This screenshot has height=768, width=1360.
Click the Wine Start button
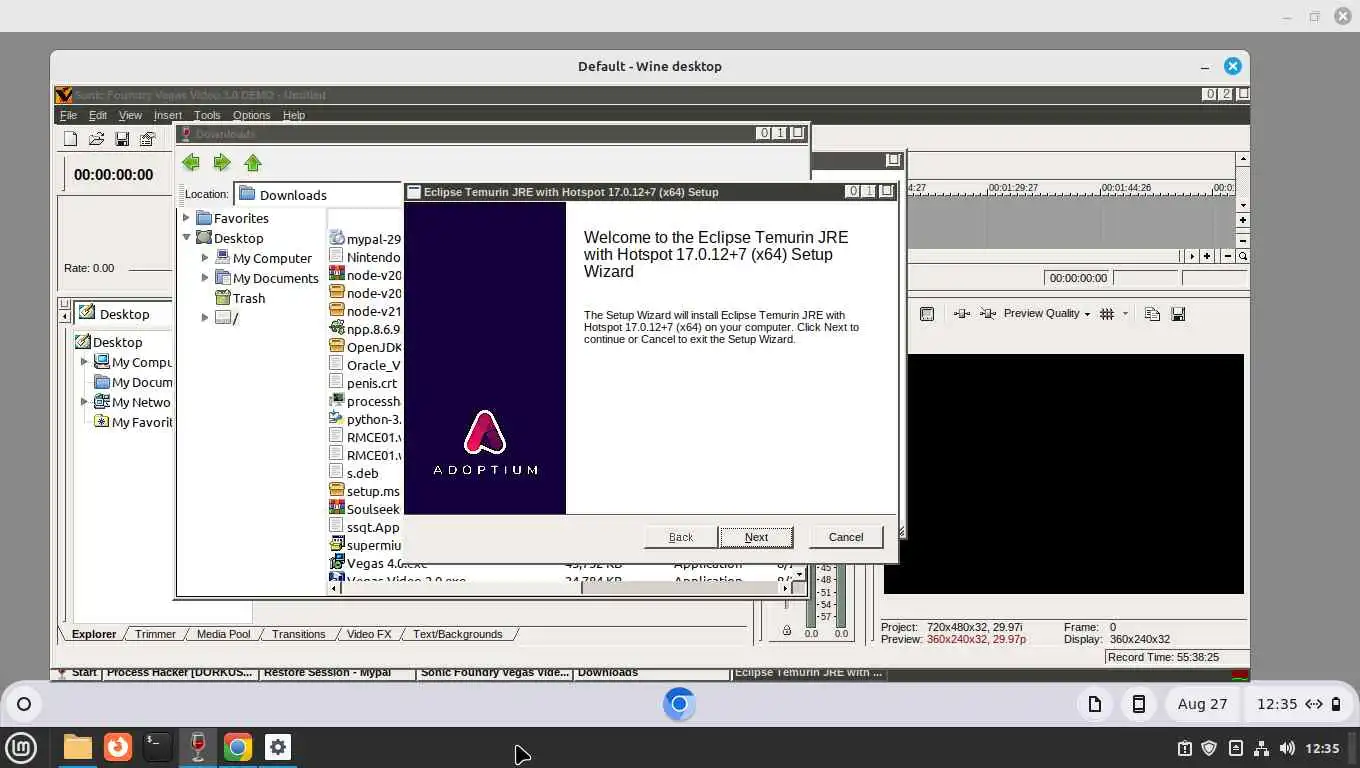(x=76, y=673)
